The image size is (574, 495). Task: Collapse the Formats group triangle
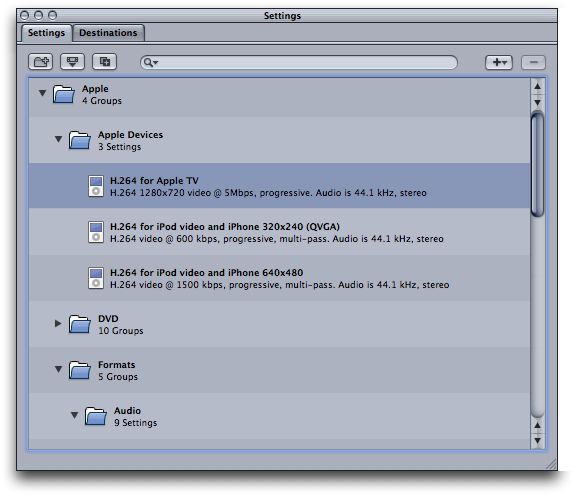[59, 369]
